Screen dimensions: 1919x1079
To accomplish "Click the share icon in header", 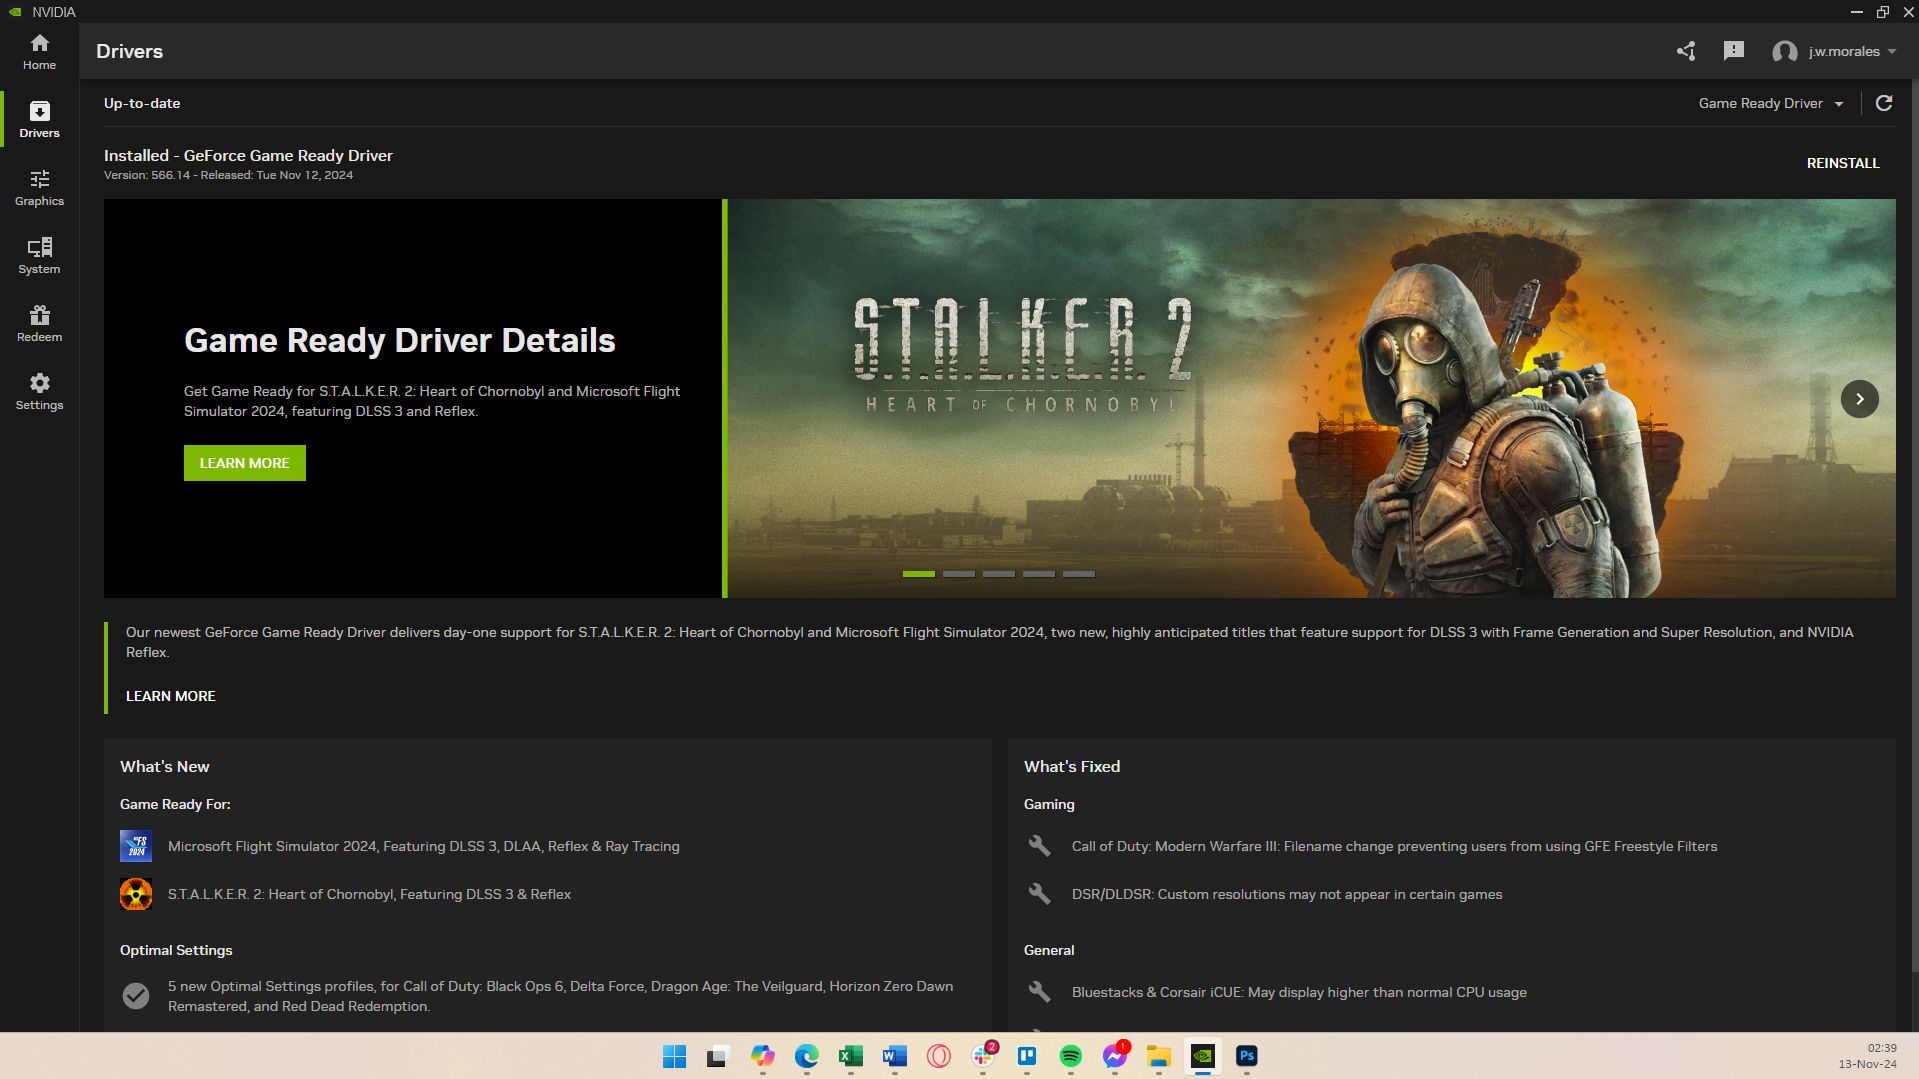I will pyautogui.click(x=1686, y=51).
